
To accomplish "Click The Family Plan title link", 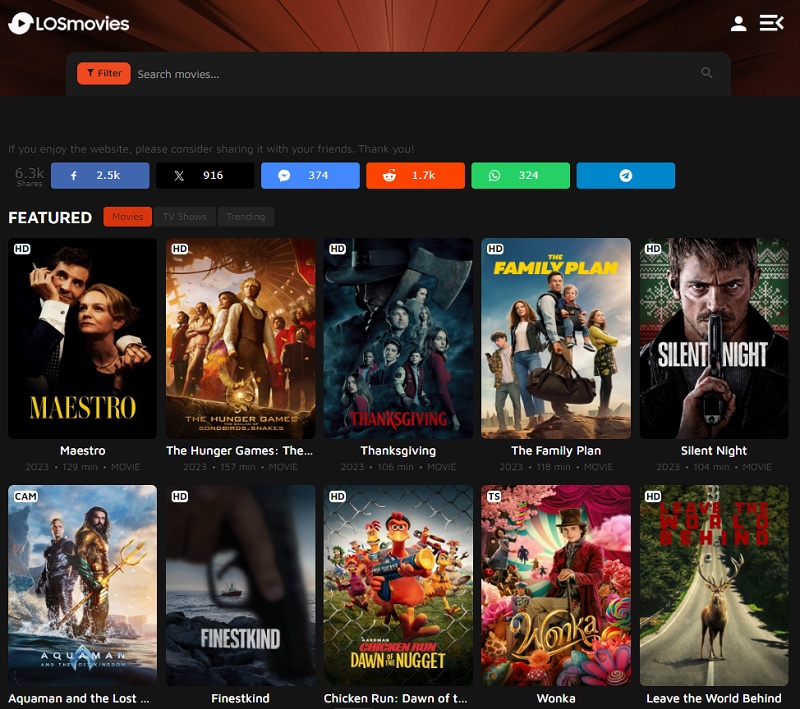I will pyautogui.click(x=556, y=451).
